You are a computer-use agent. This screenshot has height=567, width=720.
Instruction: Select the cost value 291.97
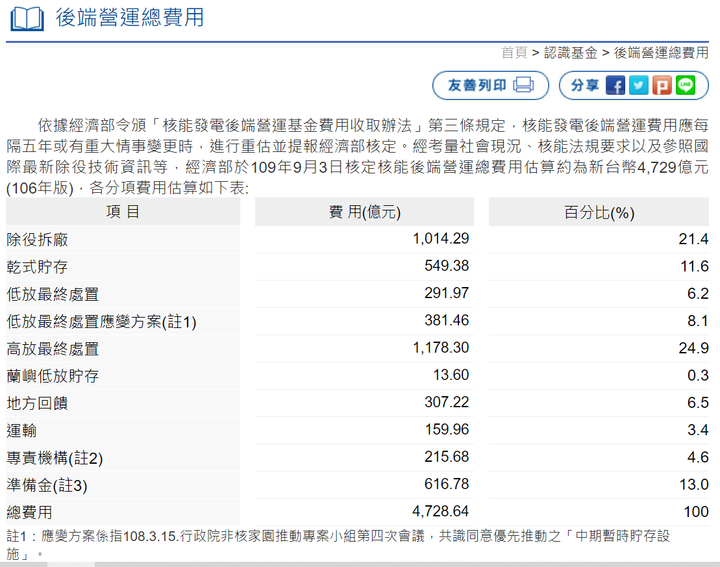447,292
